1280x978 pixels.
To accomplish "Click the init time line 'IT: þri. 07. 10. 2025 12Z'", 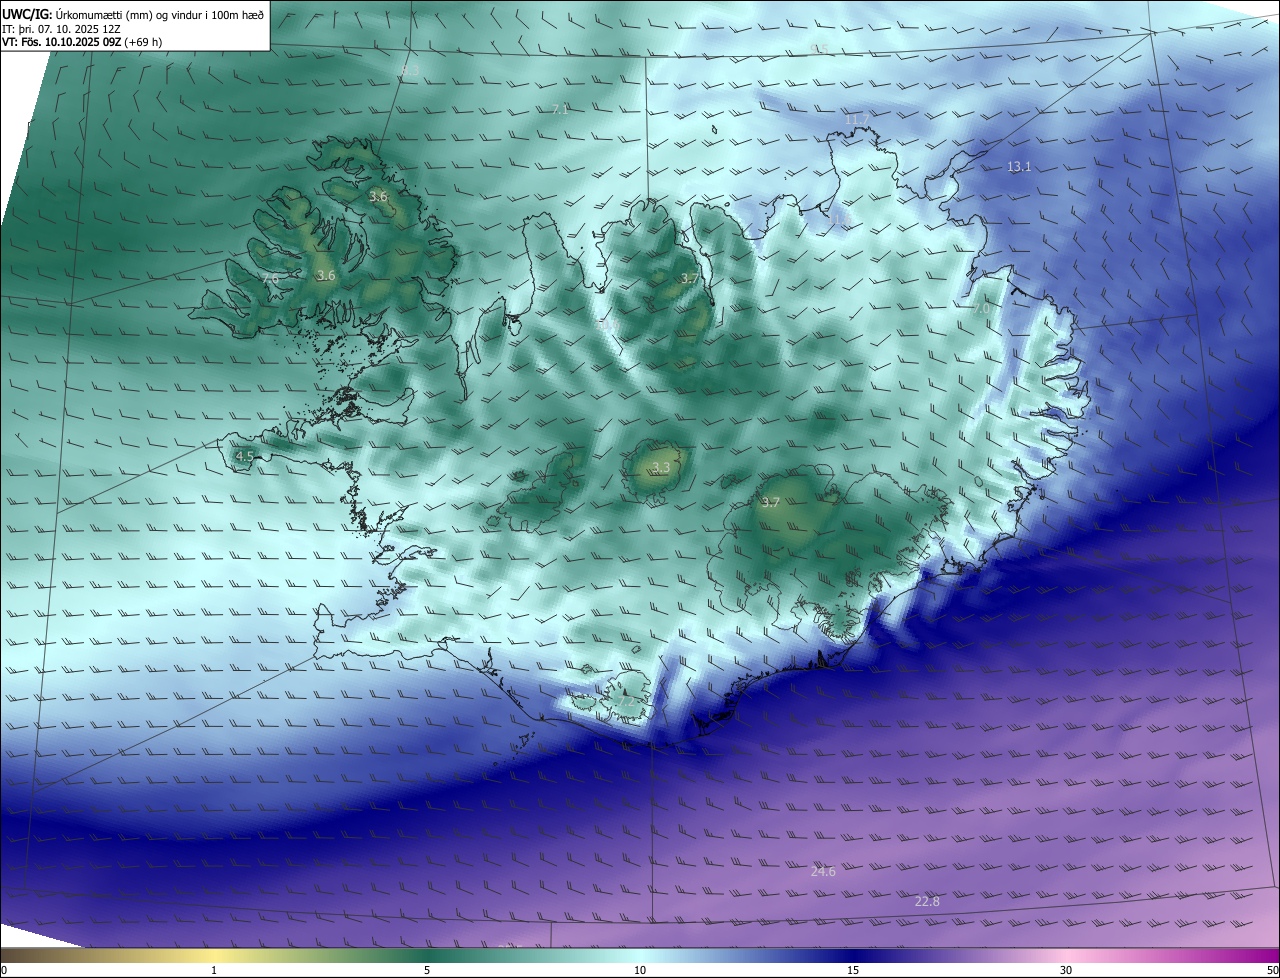I will pyautogui.click(x=61, y=28).
